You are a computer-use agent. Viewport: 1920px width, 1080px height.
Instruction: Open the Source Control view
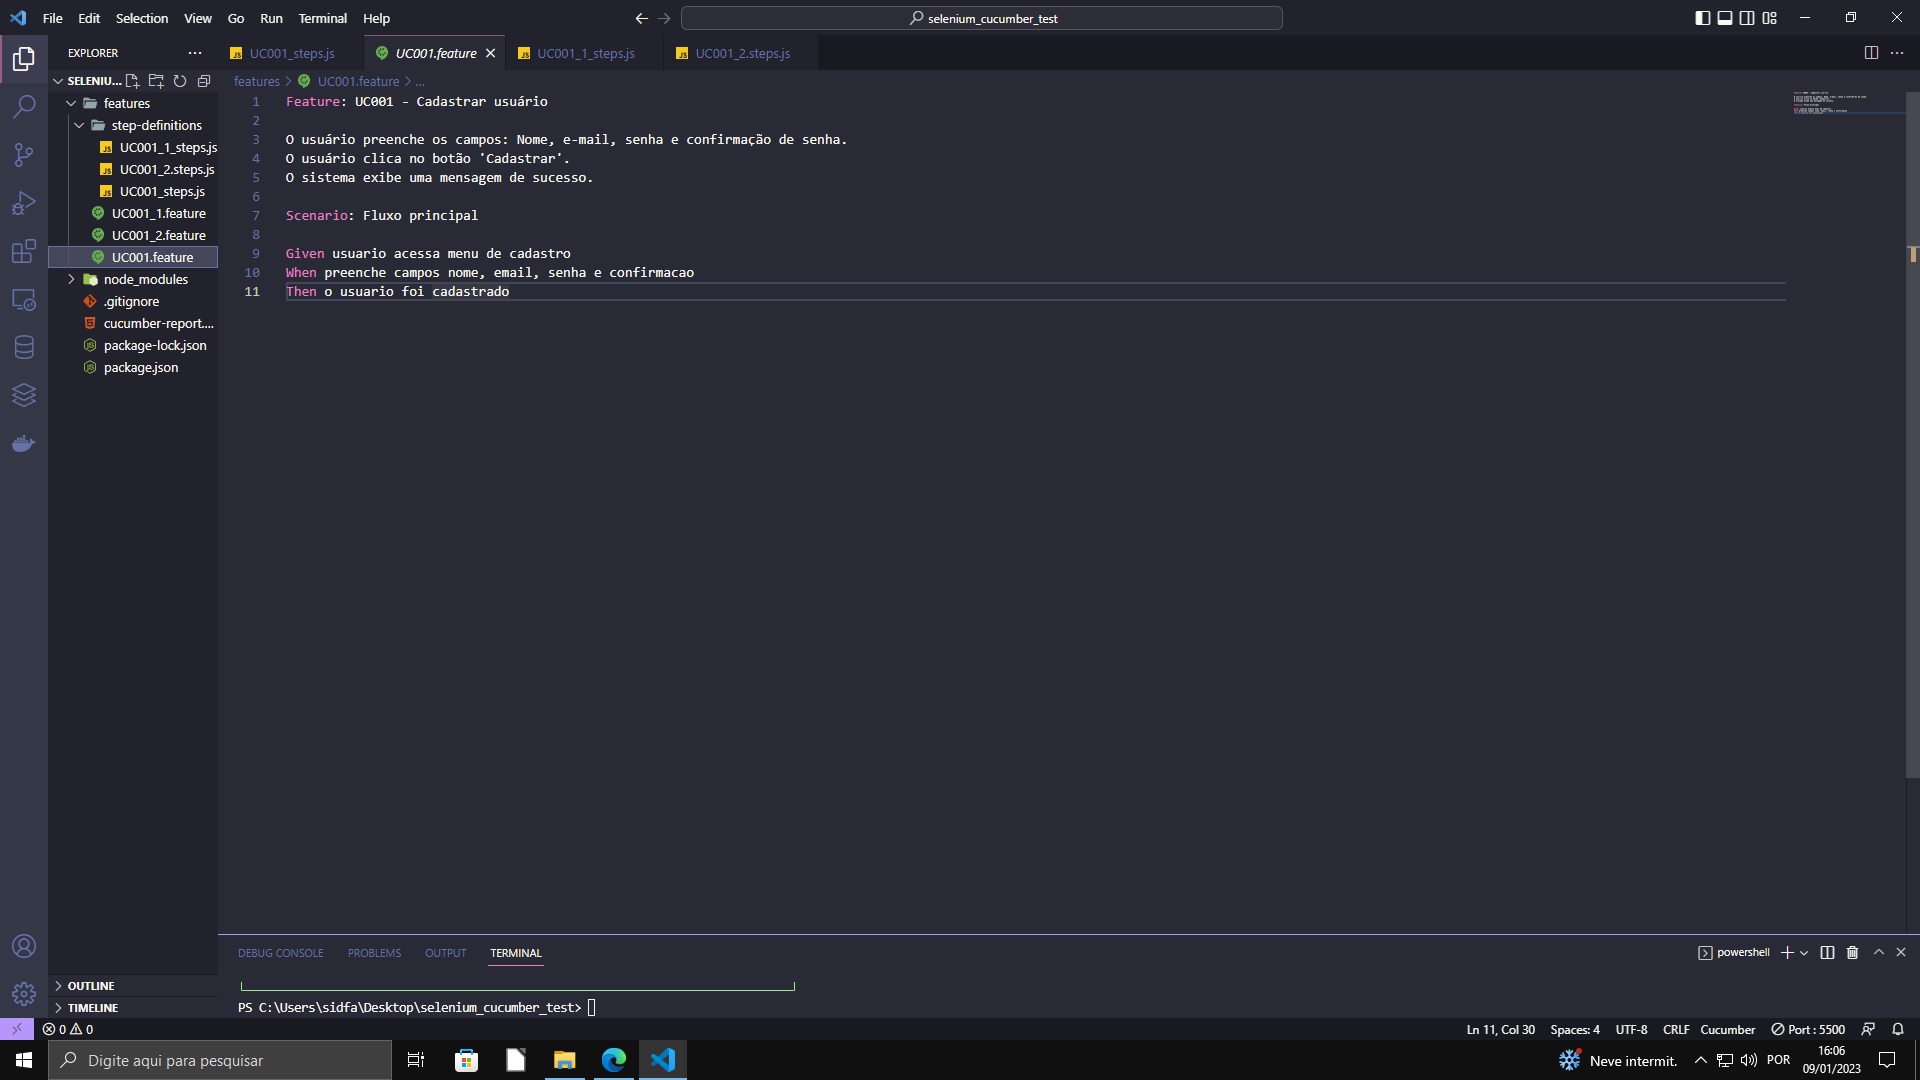tap(24, 155)
